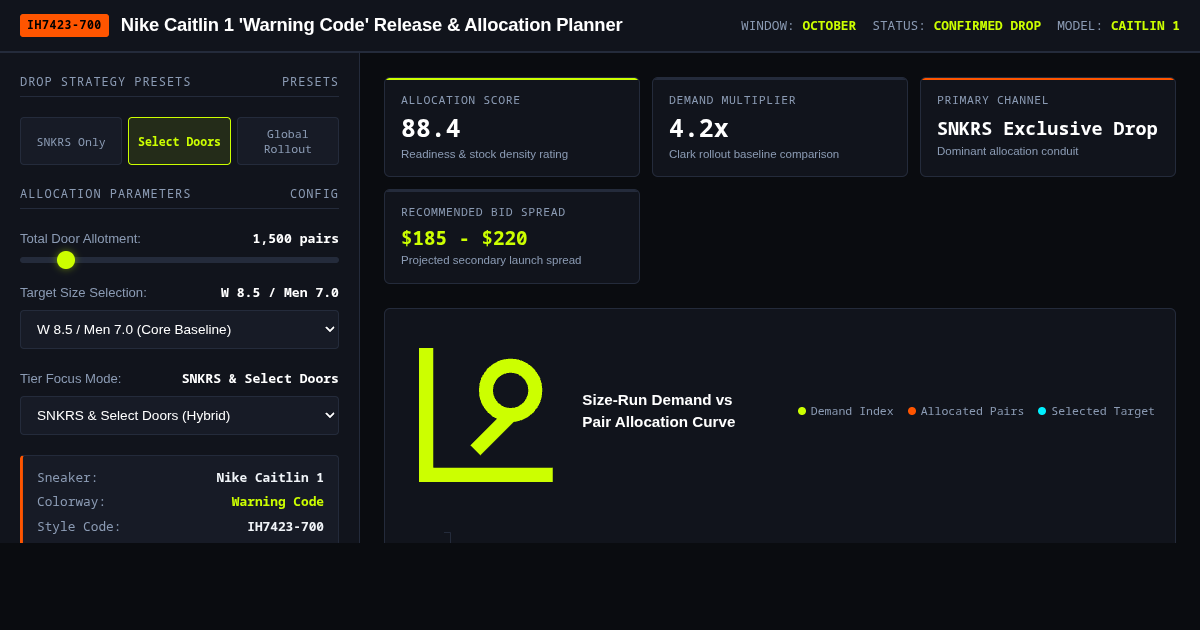1200x630 pixels.
Task: Click the Warning Code colorway value
Action: point(278,501)
